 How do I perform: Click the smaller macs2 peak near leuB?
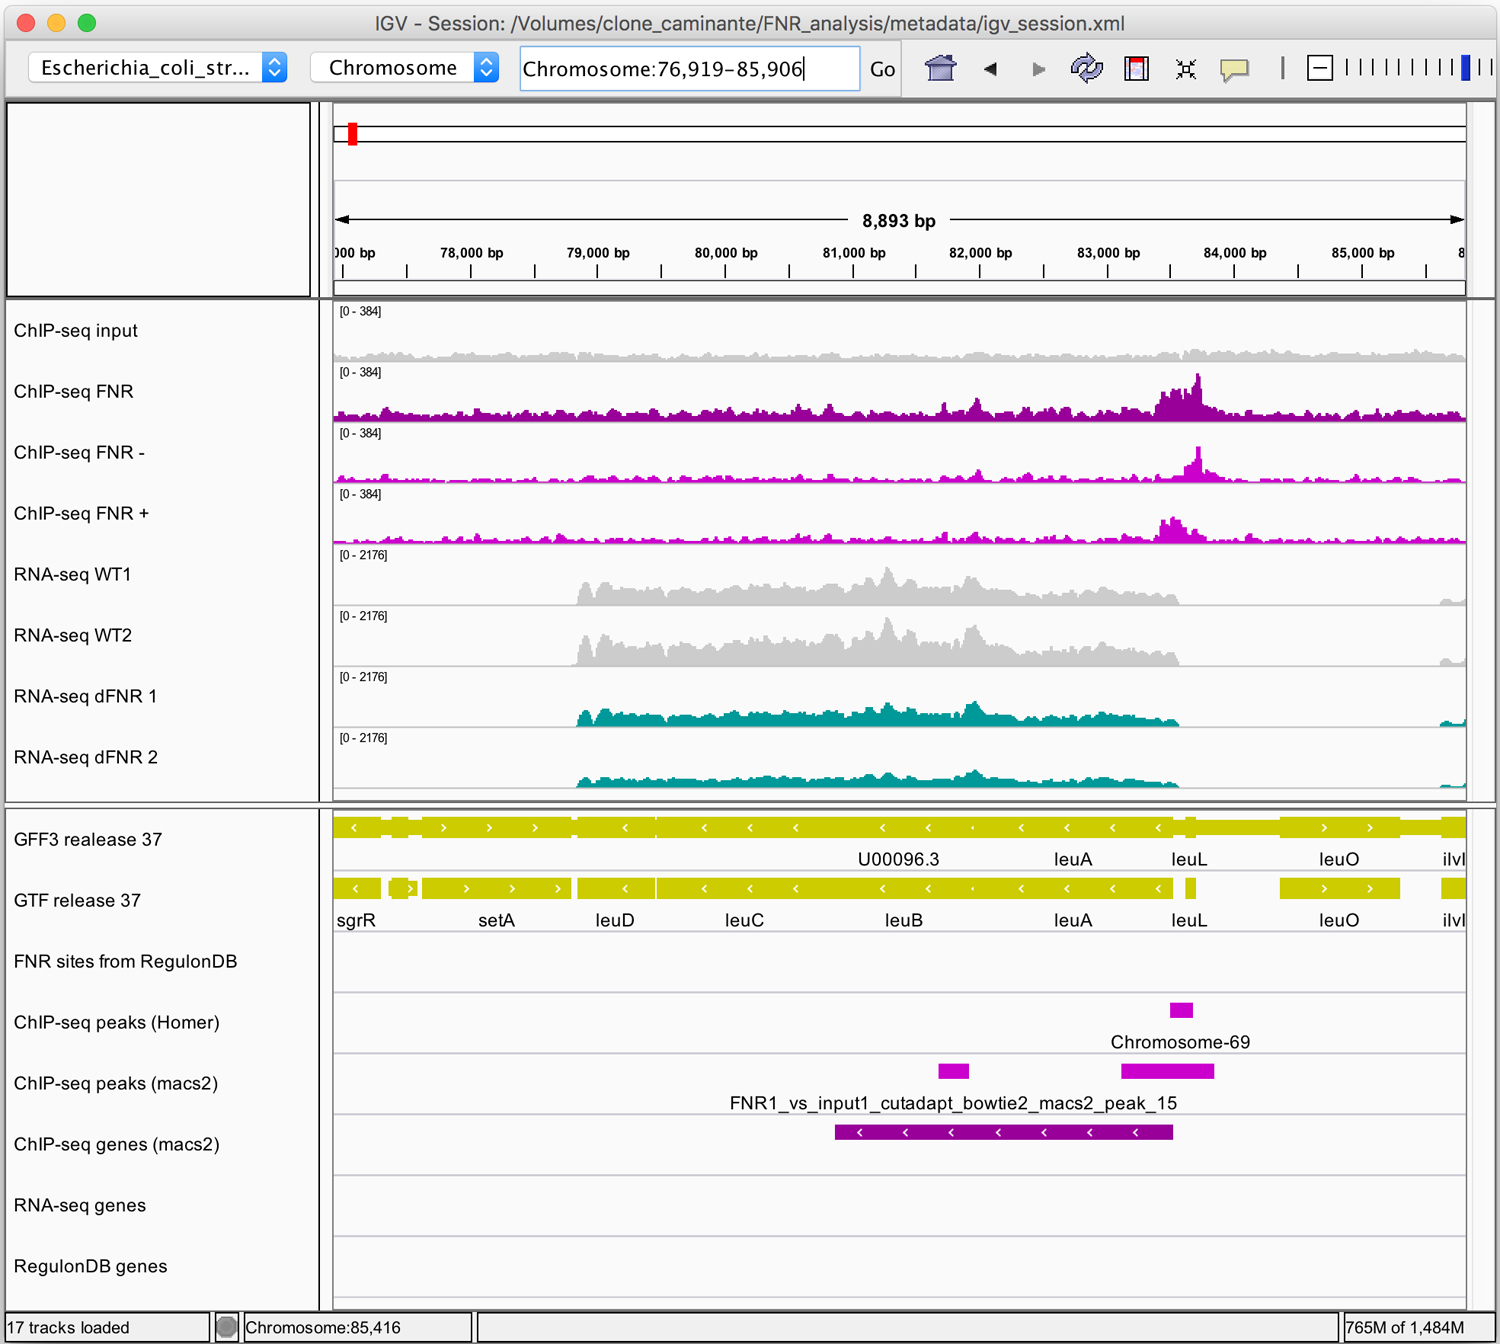tap(953, 1071)
